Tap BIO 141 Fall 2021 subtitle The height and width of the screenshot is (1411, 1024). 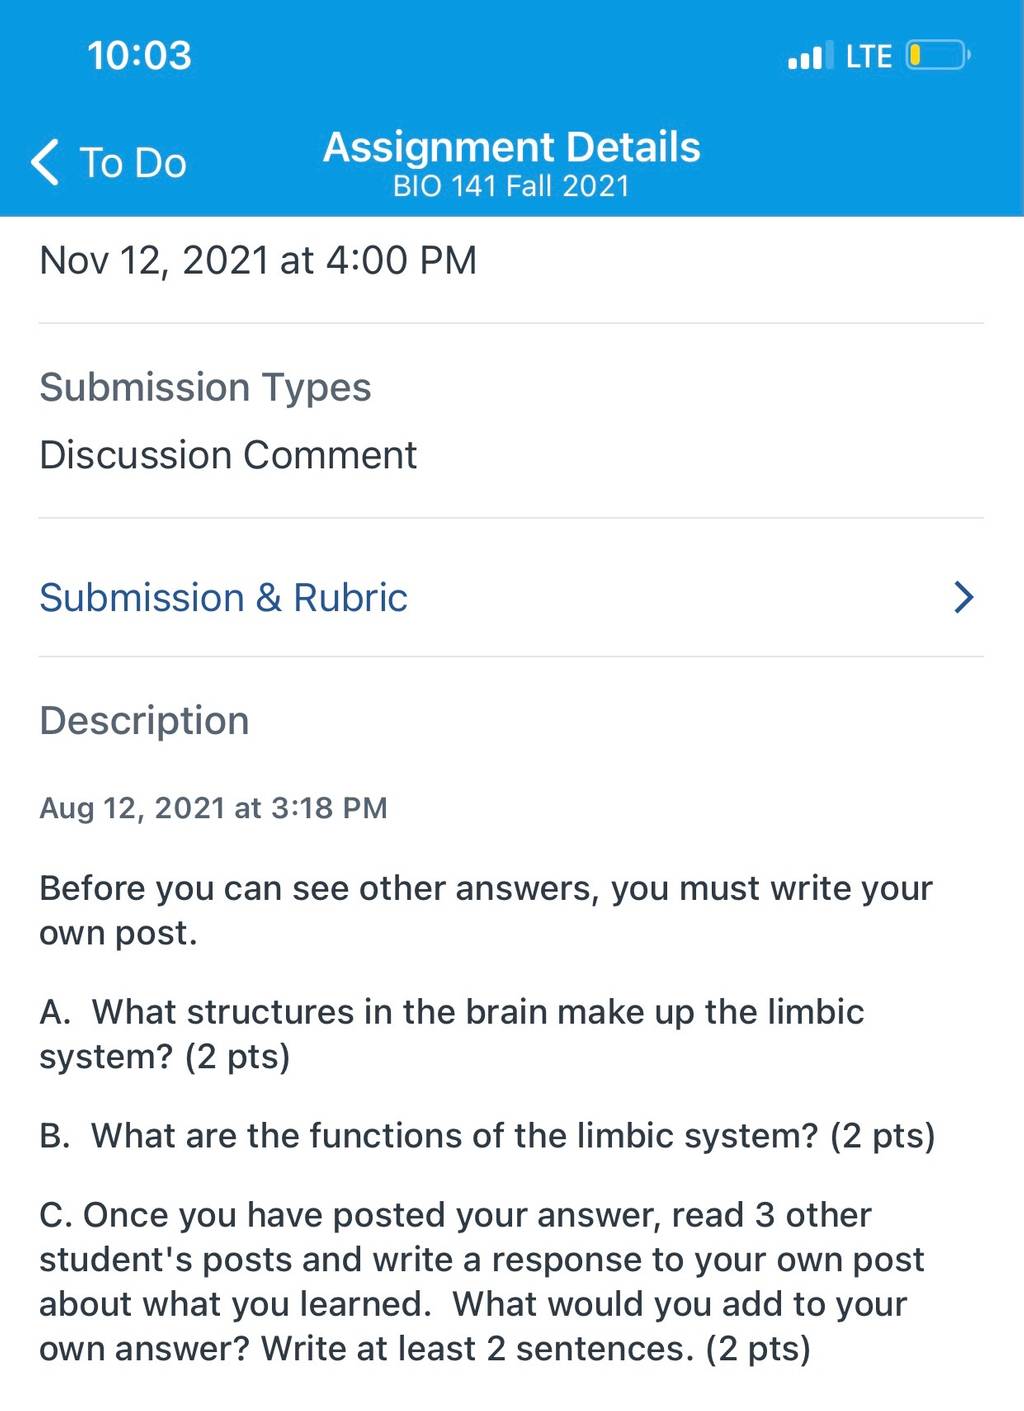(x=511, y=186)
